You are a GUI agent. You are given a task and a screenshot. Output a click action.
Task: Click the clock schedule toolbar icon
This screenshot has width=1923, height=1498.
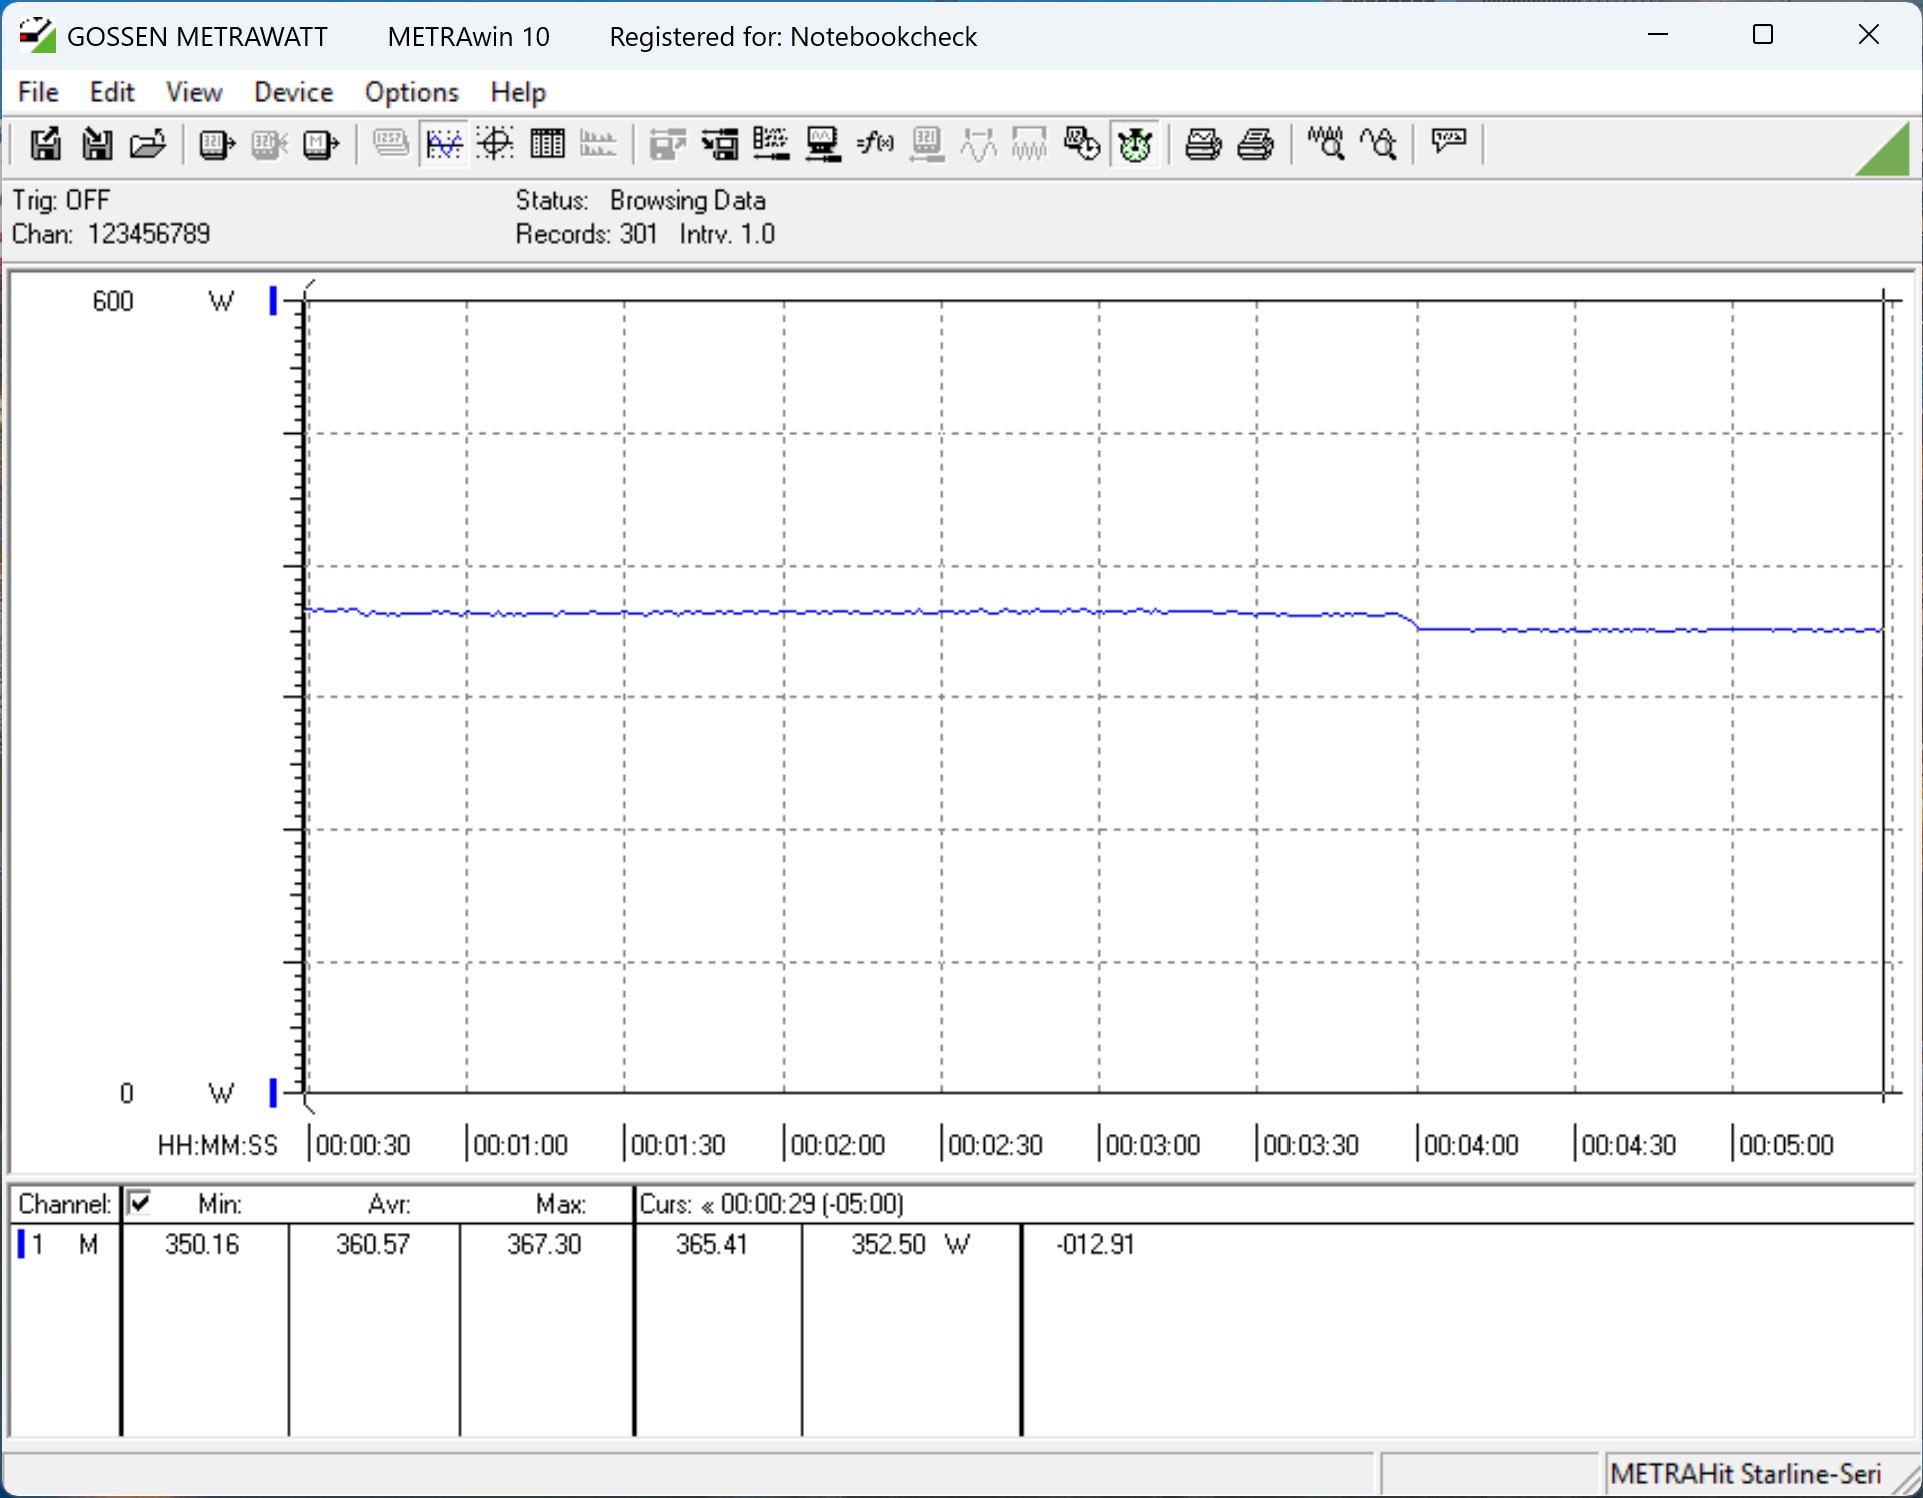tap(1082, 145)
